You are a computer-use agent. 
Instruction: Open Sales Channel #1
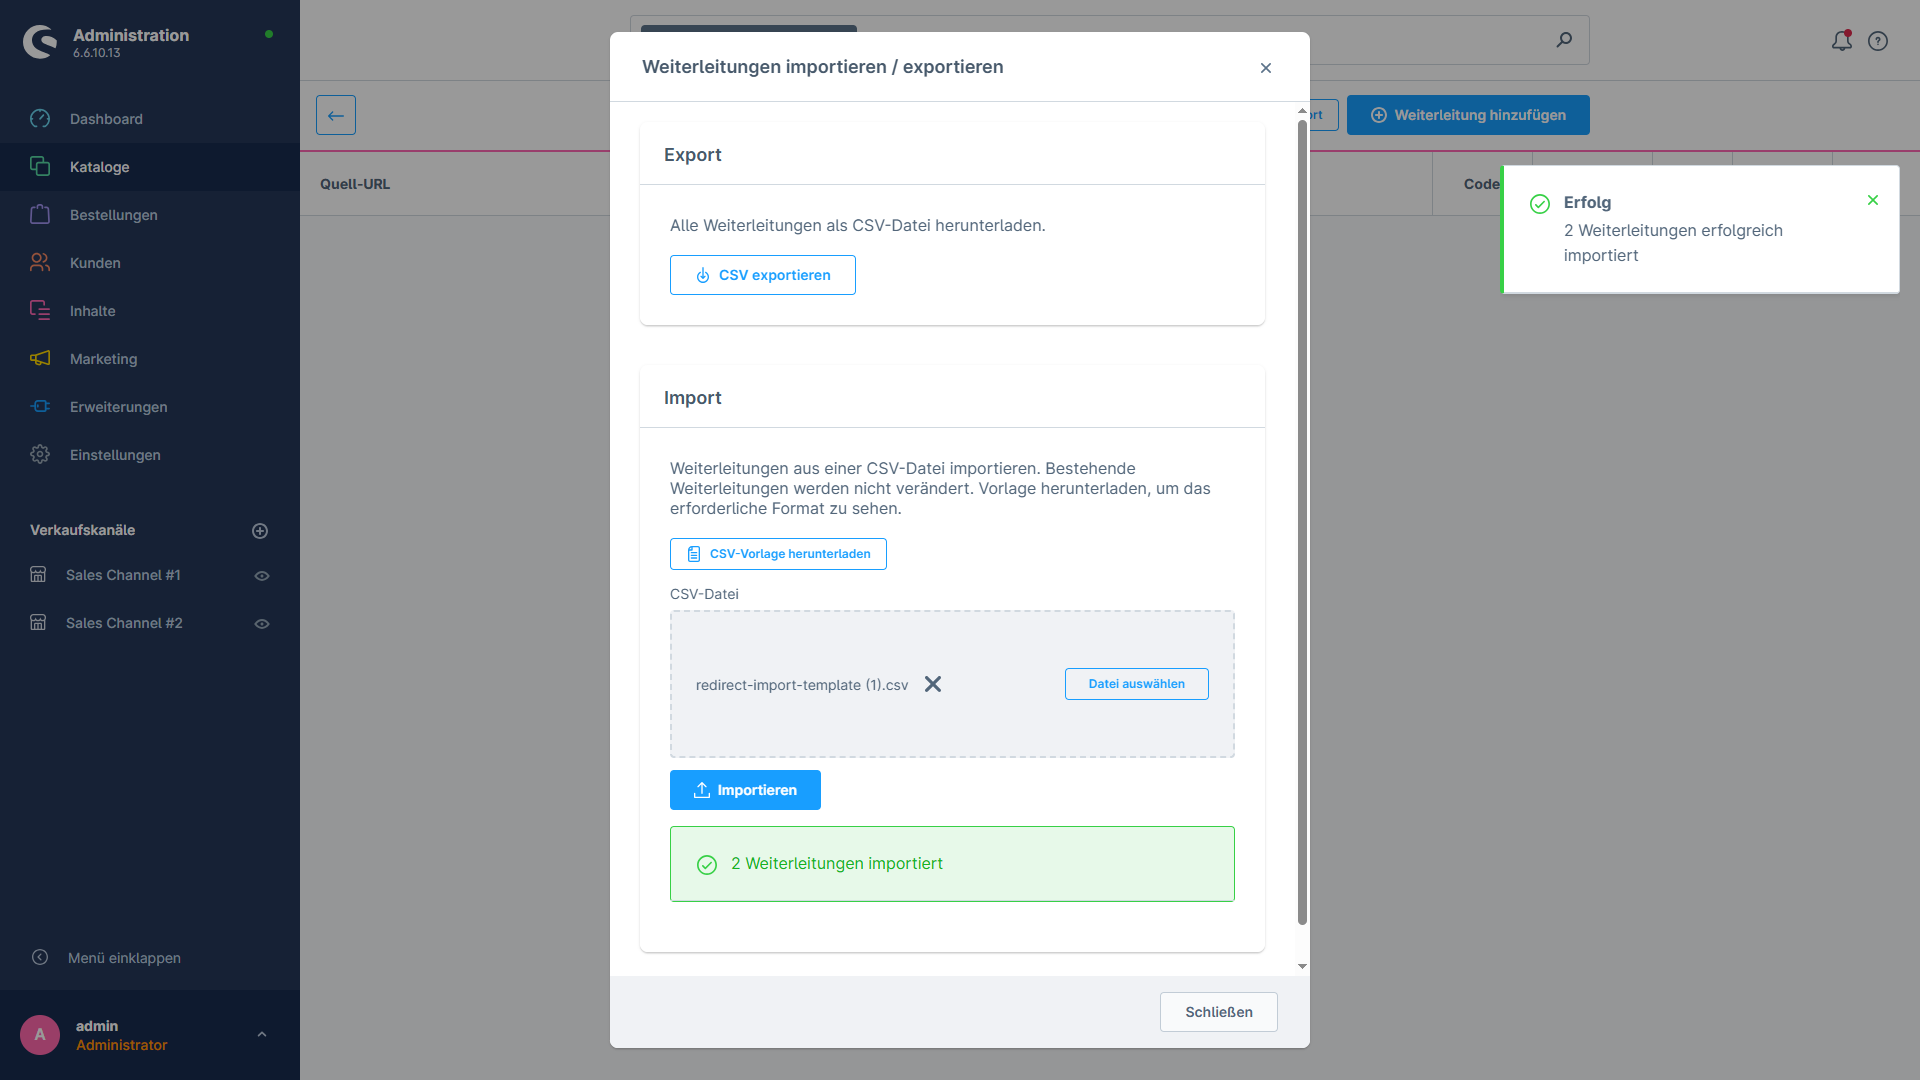coord(123,575)
